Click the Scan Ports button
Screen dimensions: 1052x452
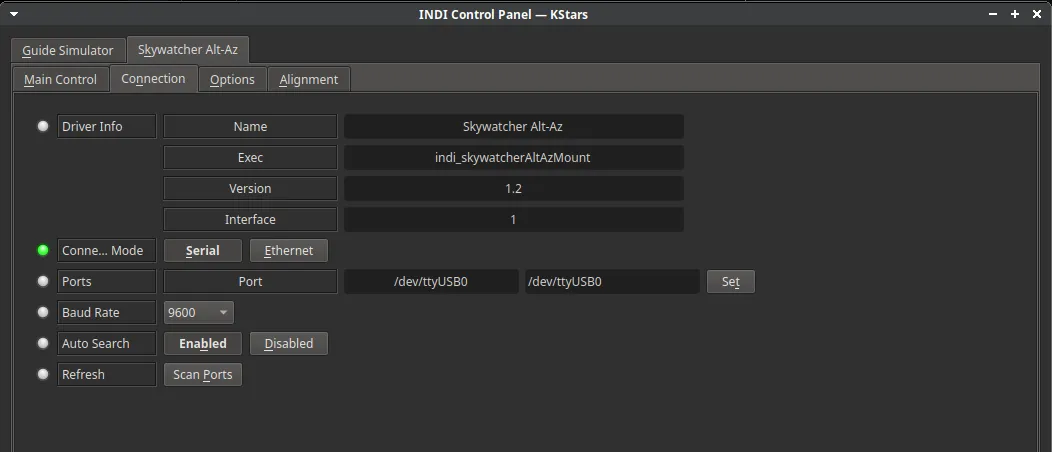click(x=203, y=374)
